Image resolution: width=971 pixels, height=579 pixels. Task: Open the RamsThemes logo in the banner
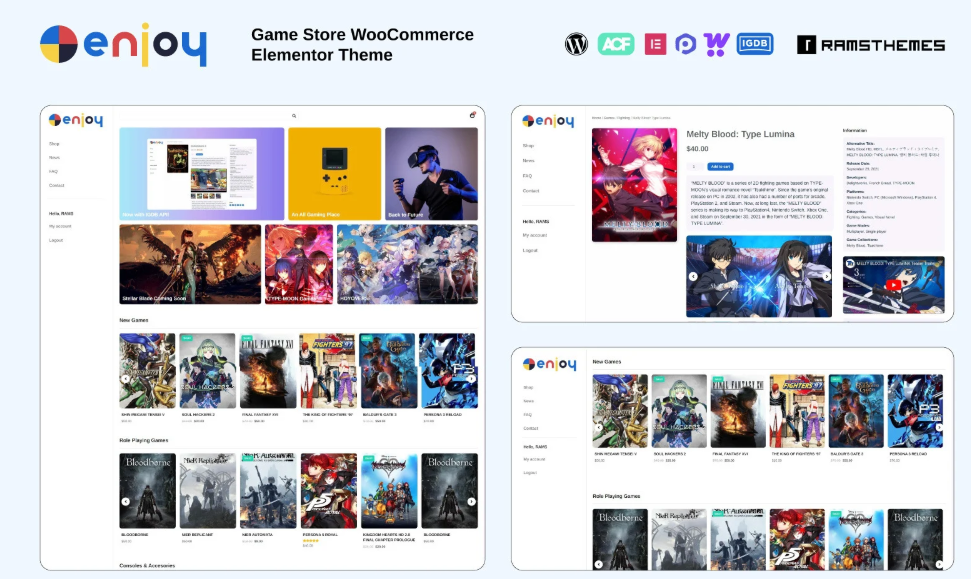tap(871, 45)
